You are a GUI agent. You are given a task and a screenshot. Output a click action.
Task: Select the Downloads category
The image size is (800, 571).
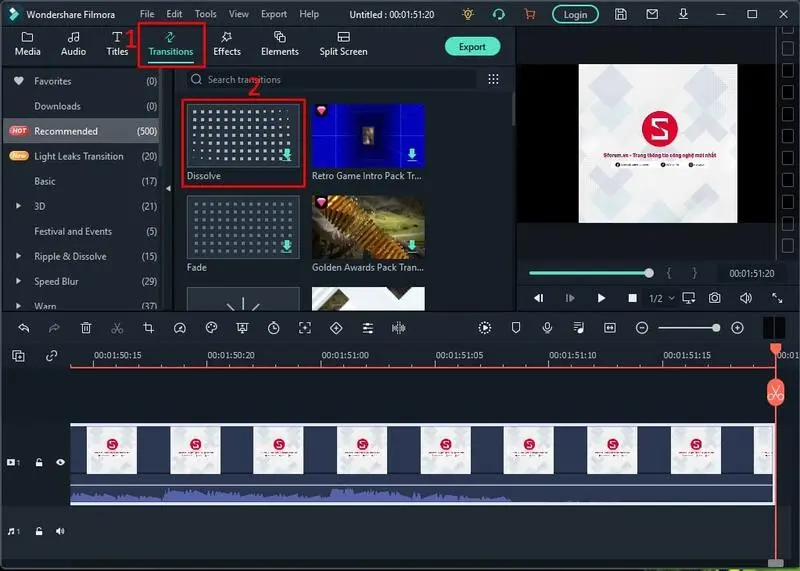82,106
